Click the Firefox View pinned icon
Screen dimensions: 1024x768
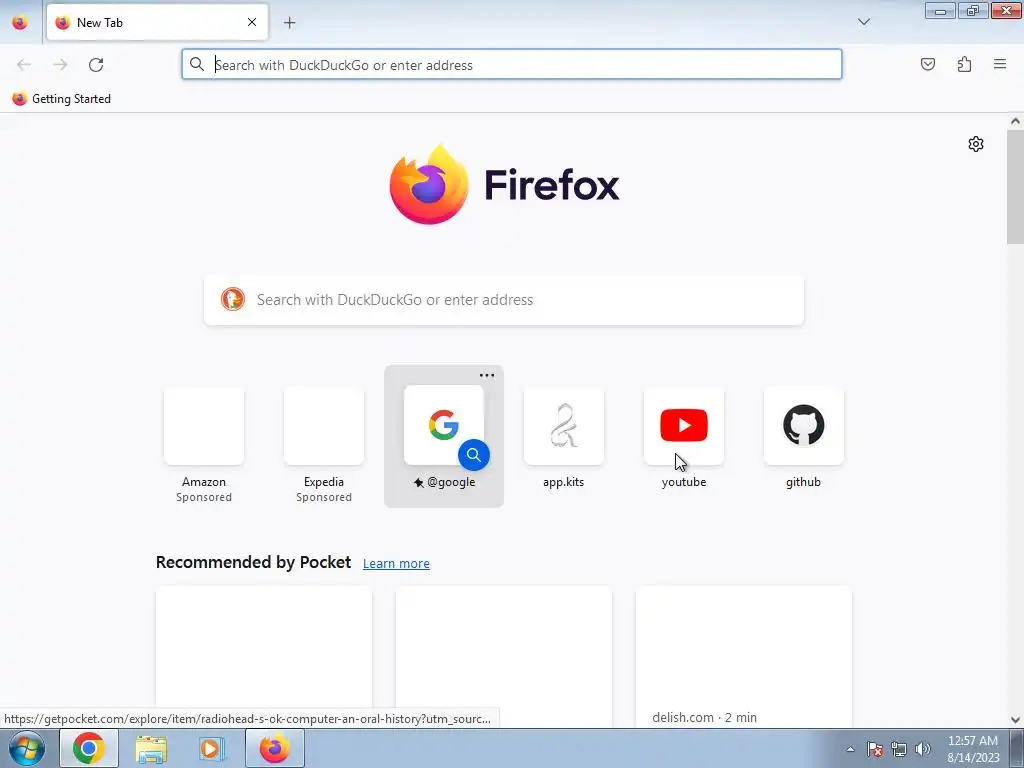20,23
